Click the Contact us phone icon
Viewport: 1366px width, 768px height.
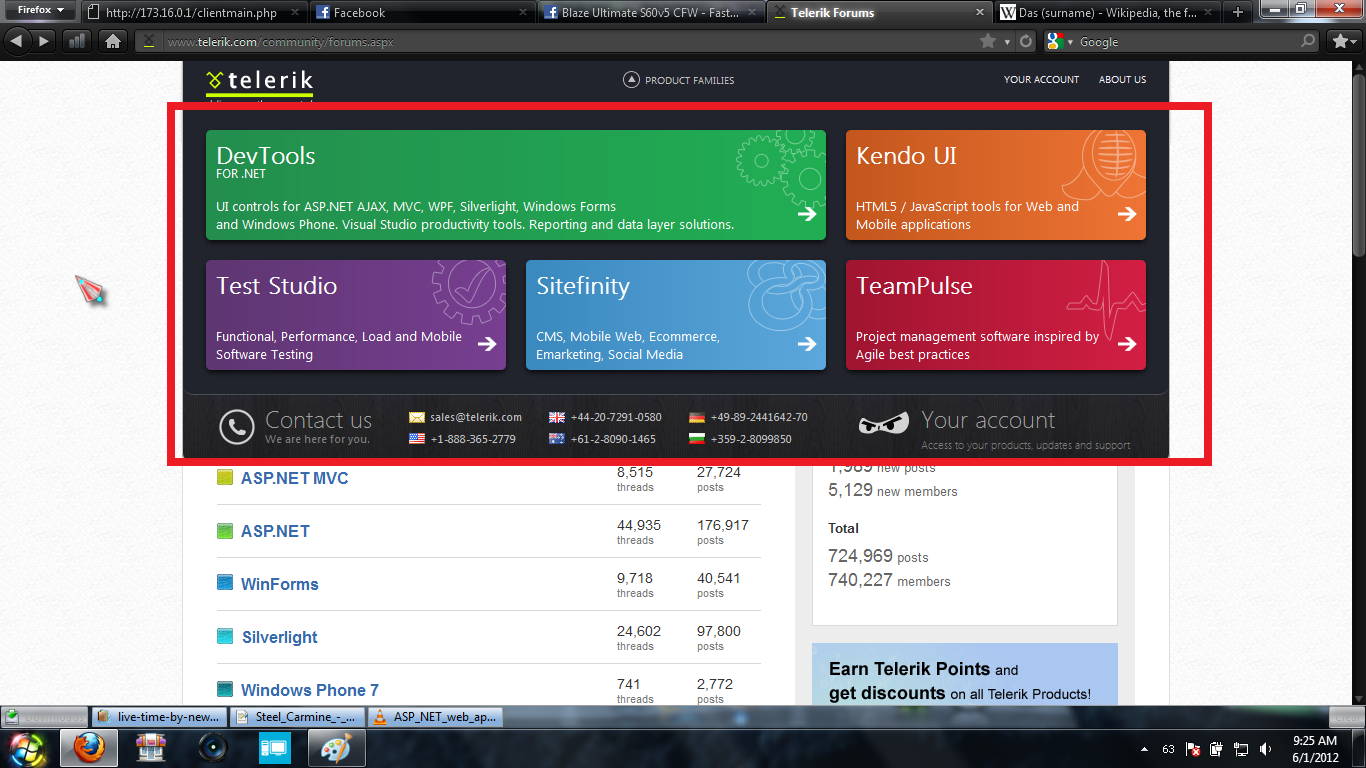[237, 427]
